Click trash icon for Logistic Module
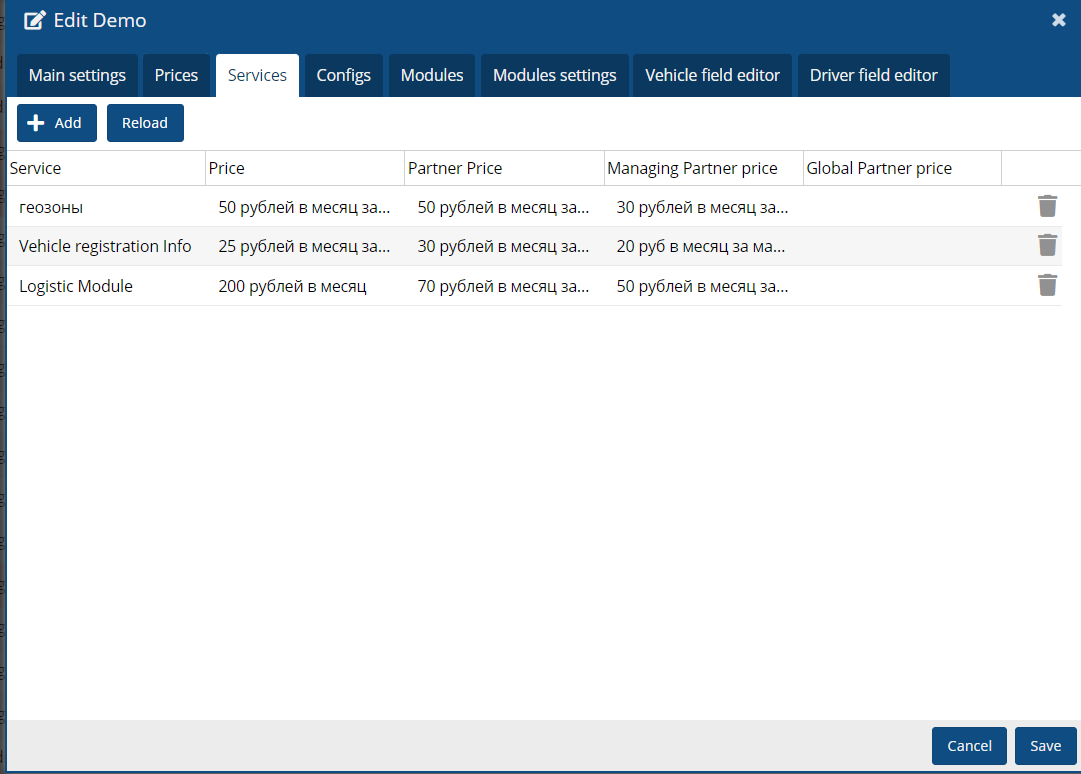Viewport: 1081px width, 774px height. tap(1047, 286)
